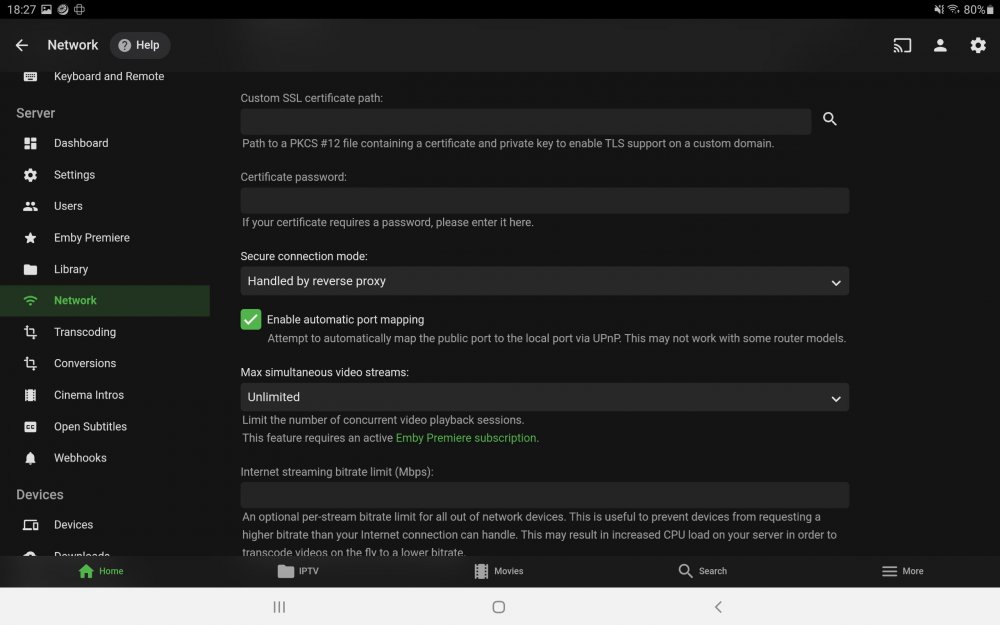Click the Emby Premiere star icon

(x=30, y=238)
